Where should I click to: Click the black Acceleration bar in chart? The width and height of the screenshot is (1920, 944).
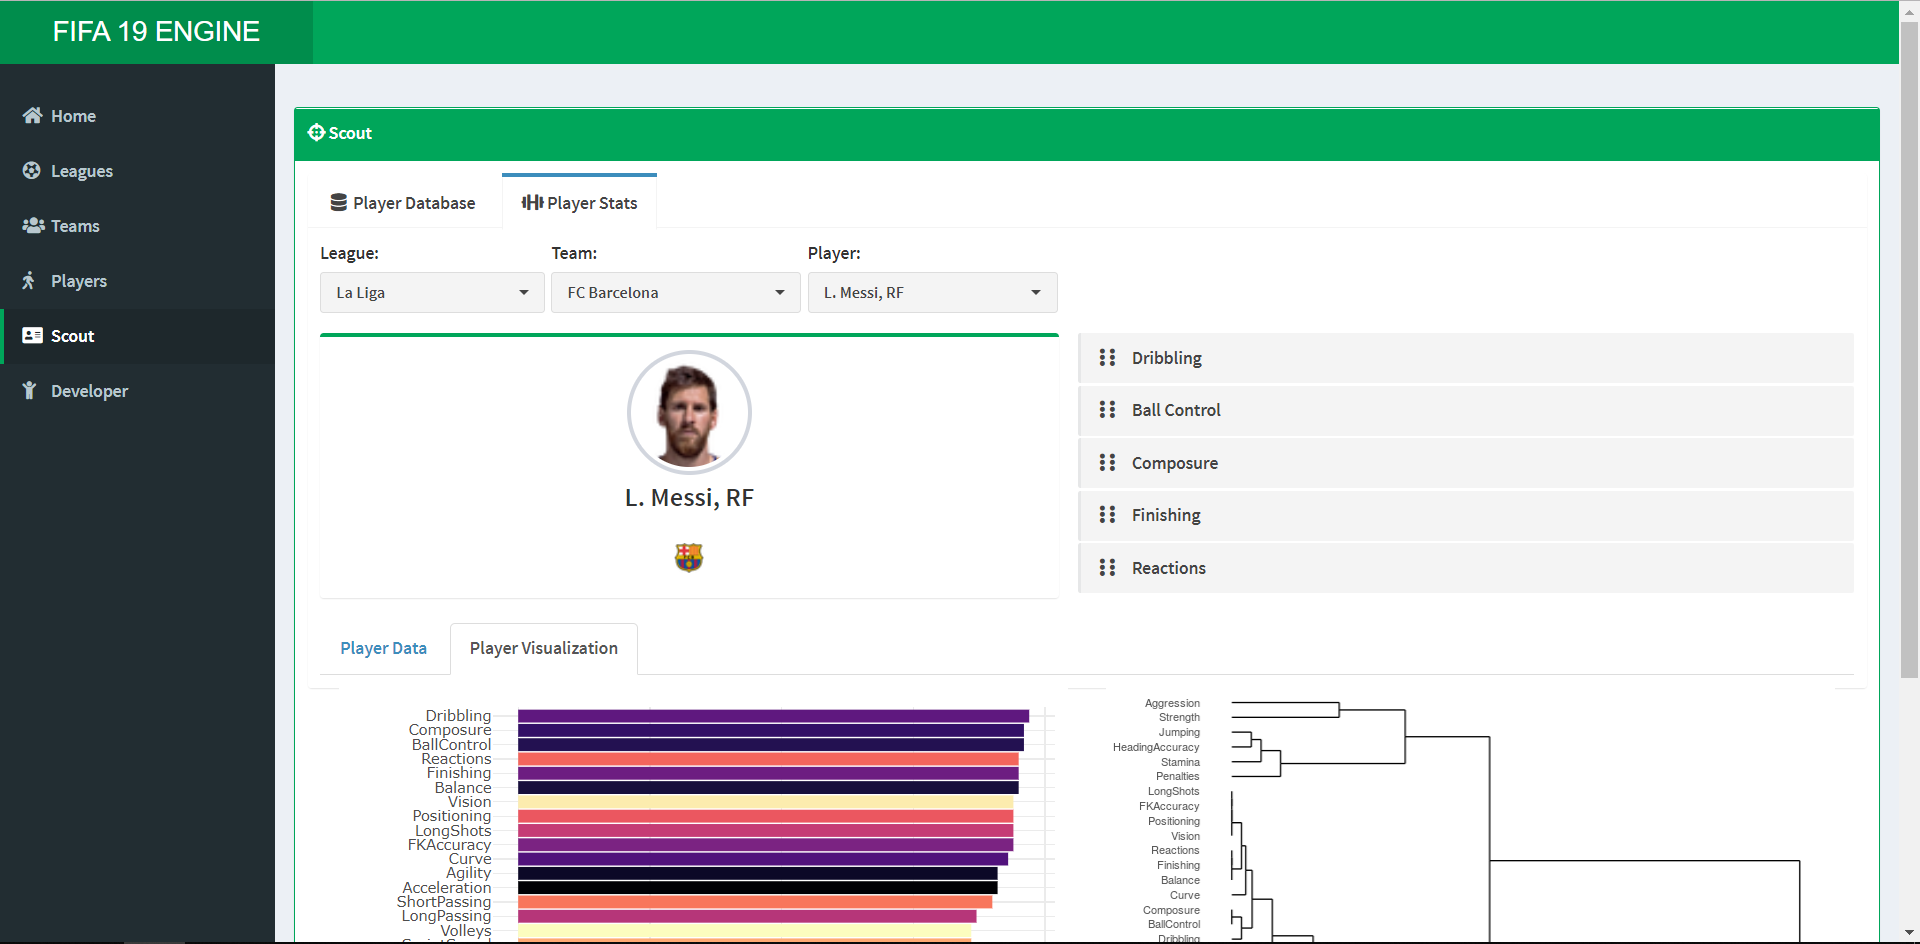coord(757,888)
